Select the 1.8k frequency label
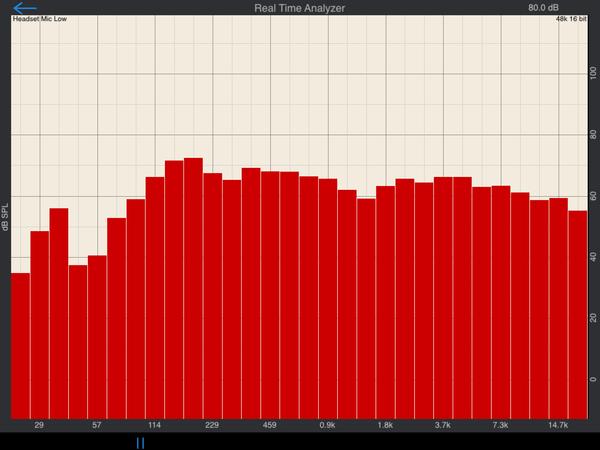Screen dimensions: 600x450 click(385, 425)
